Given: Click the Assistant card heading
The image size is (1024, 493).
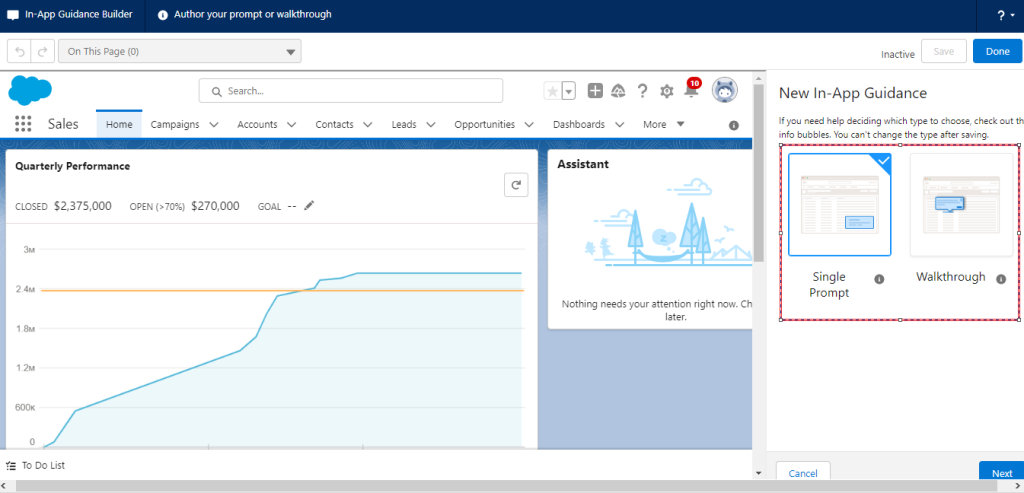Looking at the screenshot, I should click(x=583, y=164).
